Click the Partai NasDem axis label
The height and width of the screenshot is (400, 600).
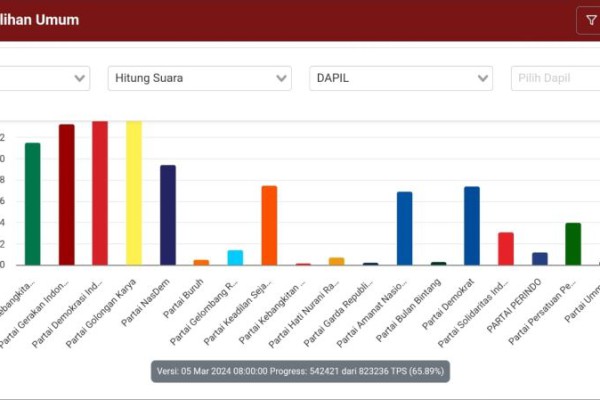click(x=145, y=303)
